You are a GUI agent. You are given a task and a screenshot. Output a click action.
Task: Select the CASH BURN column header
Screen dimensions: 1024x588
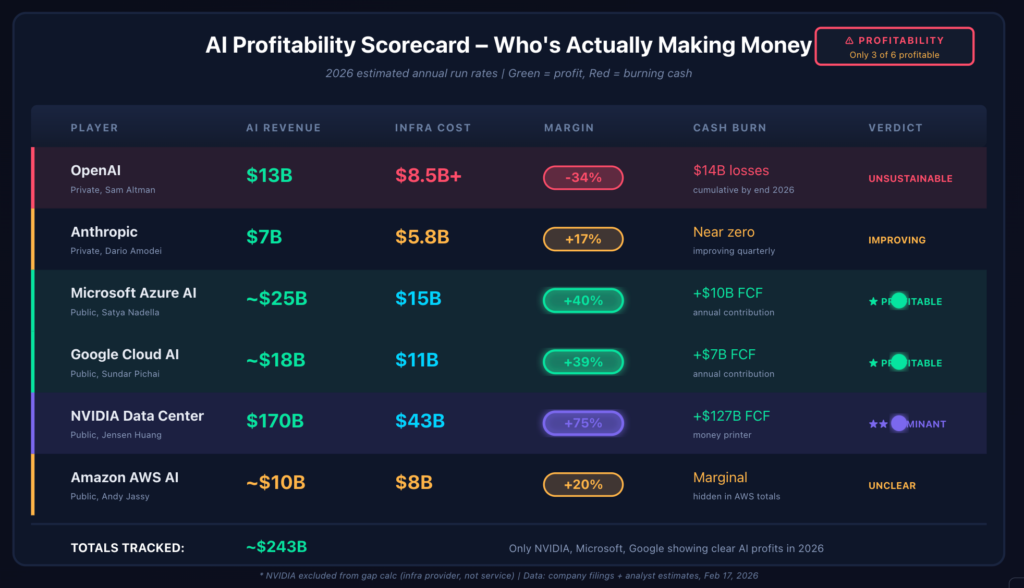[727, 128]
